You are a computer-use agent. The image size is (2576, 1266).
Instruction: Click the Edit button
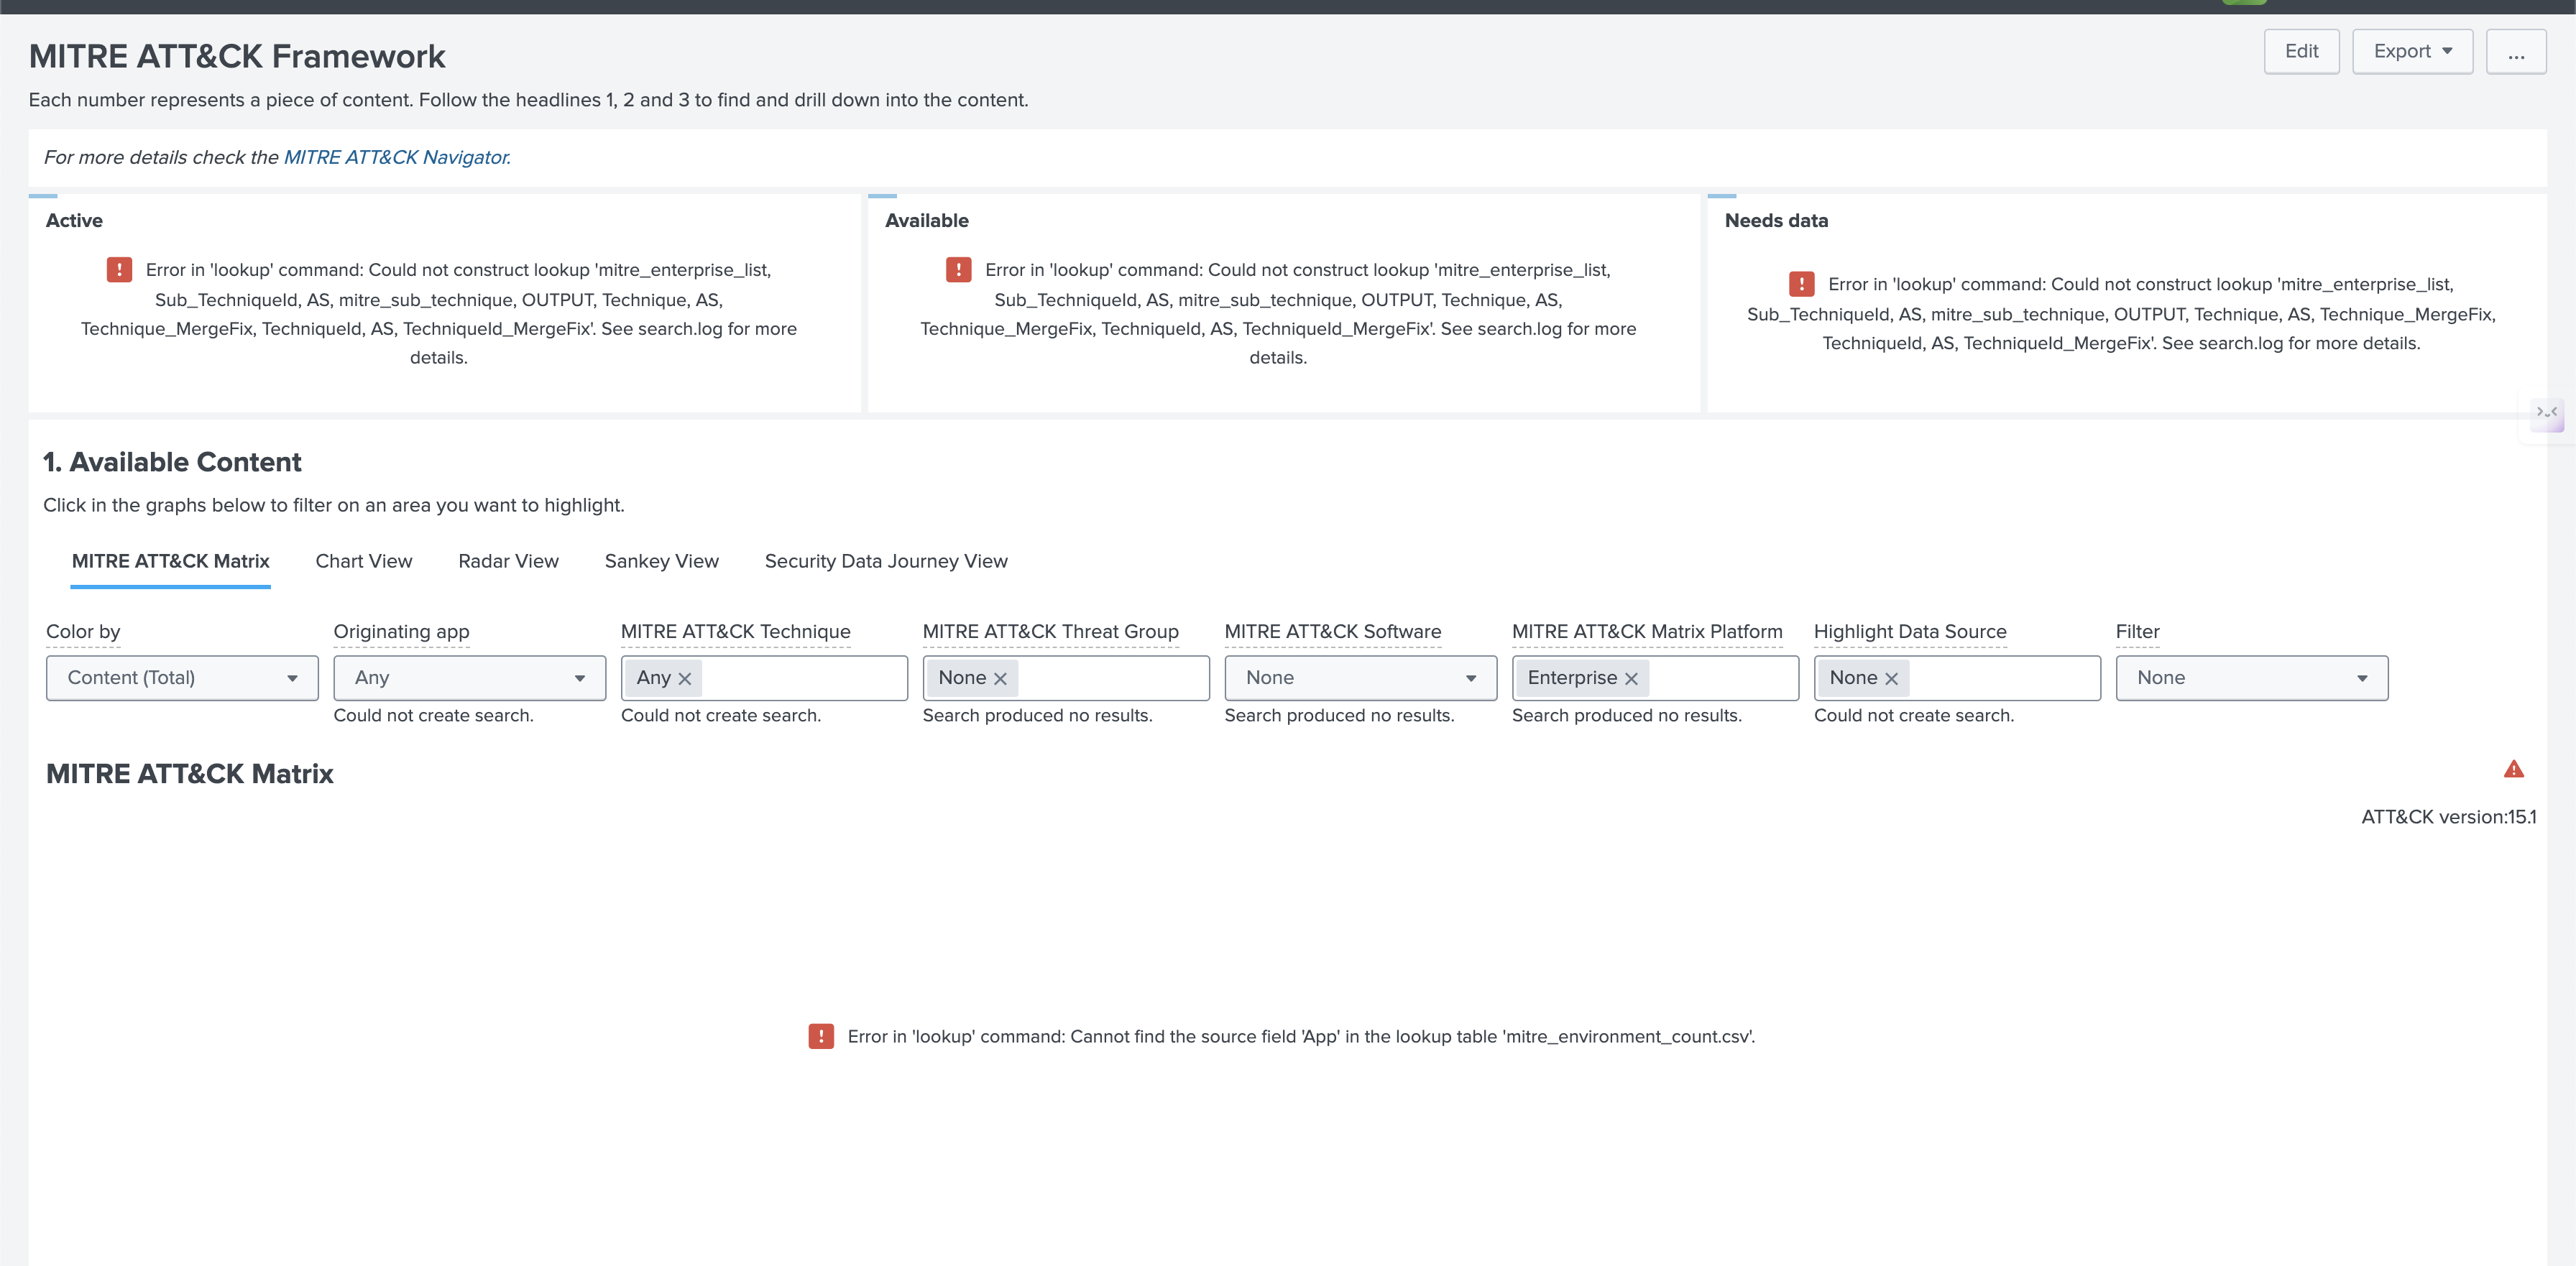2301,51
